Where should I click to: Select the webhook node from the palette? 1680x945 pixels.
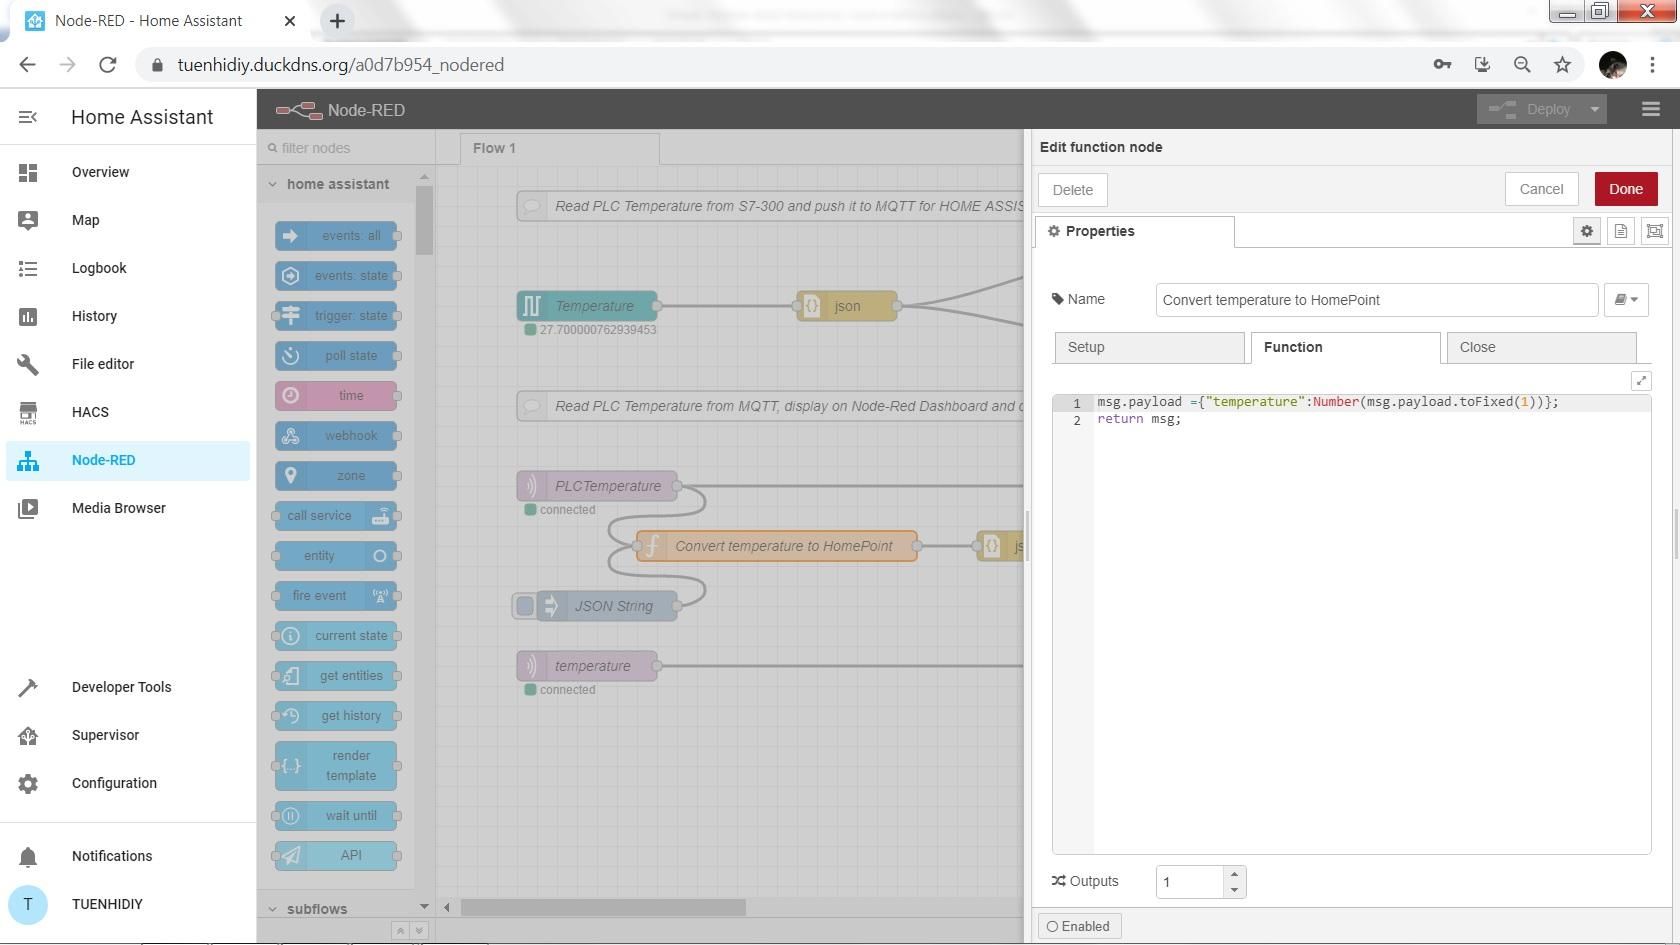point(335,435)
